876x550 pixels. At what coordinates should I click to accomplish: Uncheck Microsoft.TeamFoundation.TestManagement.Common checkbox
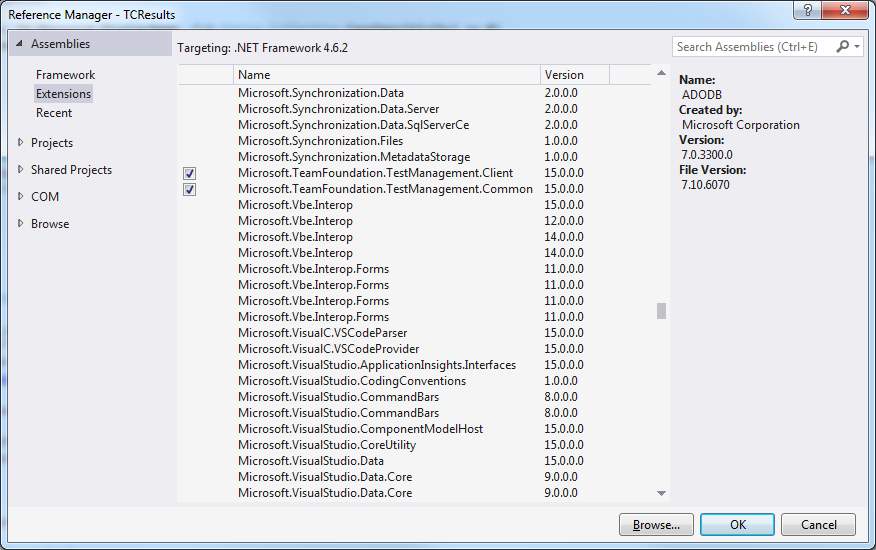(x=189, y=189)
